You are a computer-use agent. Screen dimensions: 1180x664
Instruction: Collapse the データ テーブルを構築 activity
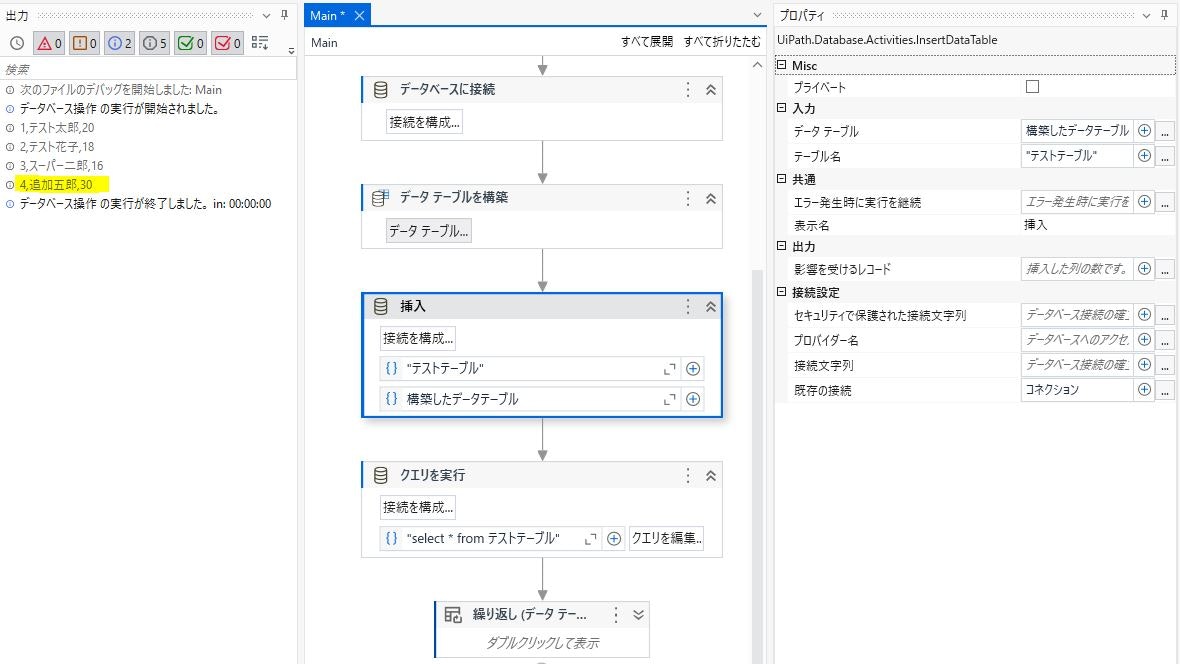pyautogui.click(x=710, y=199)
